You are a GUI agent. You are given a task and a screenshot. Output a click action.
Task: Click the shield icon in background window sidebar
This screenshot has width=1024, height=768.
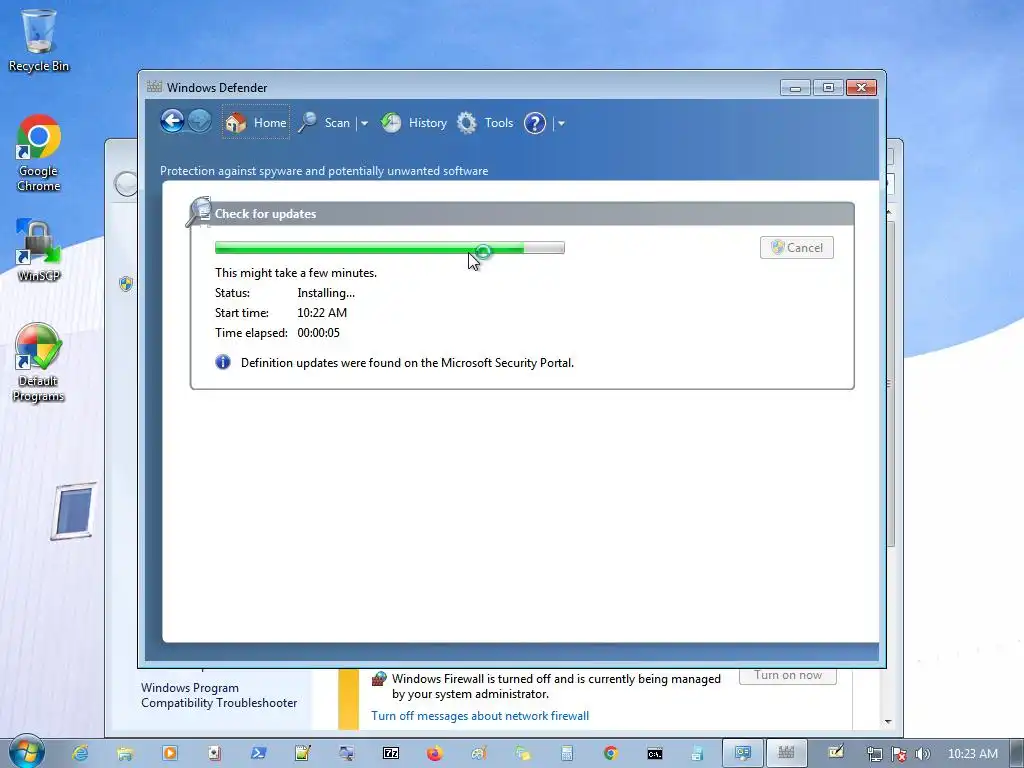(126, 283)
